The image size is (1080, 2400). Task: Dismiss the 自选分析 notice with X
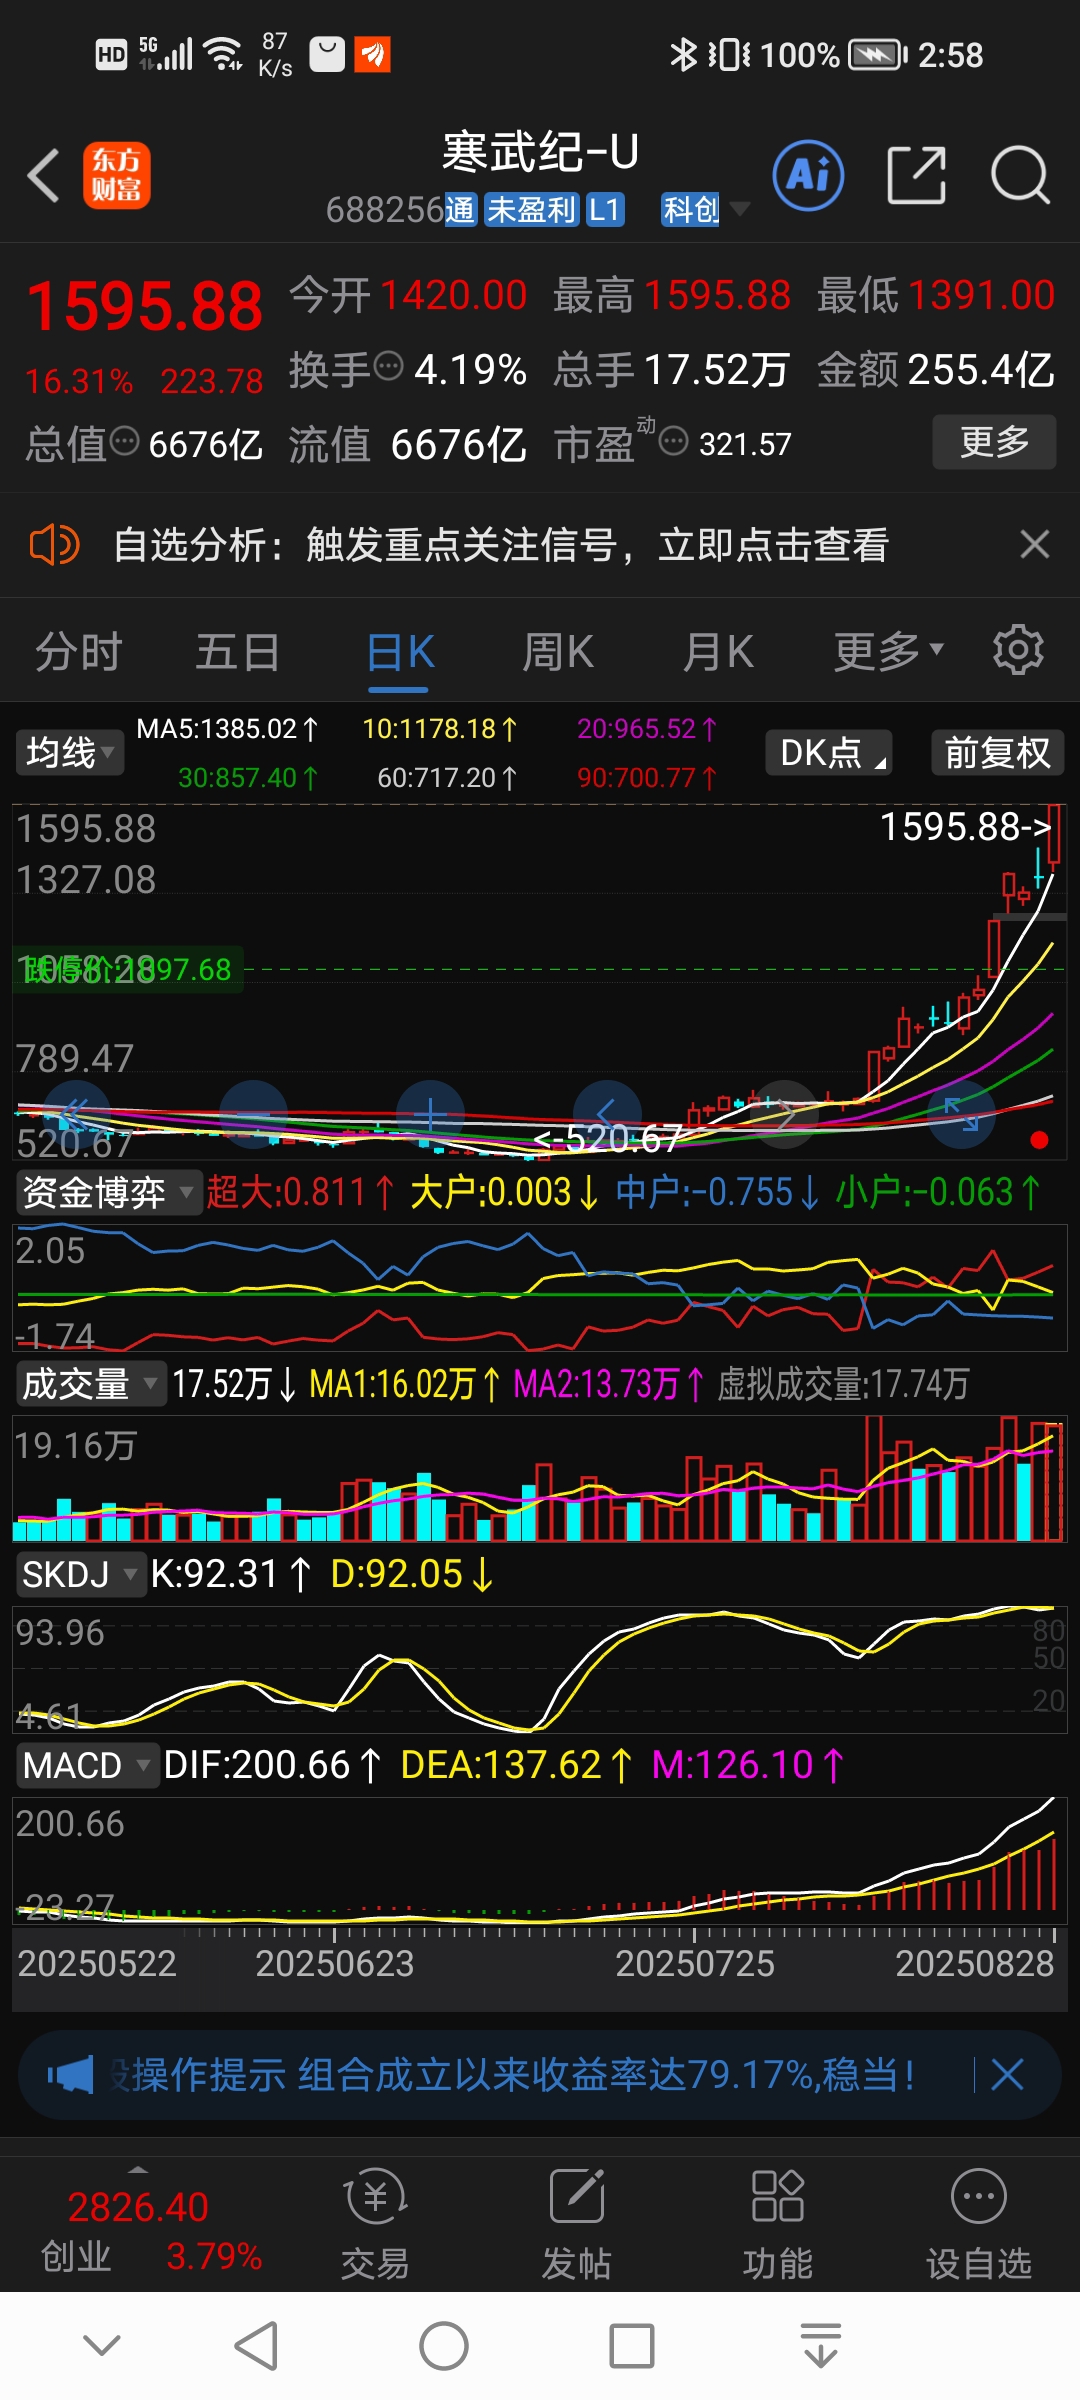pos(1034,545)
